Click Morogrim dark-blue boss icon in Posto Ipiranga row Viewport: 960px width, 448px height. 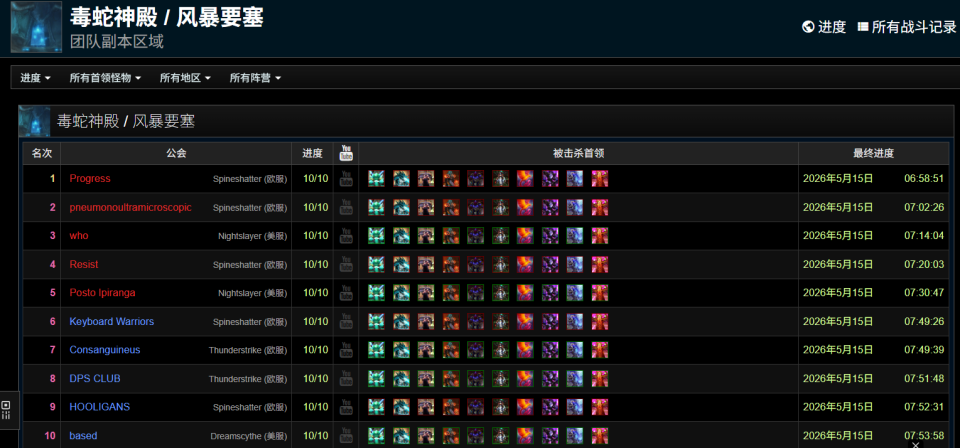click(476, 293)
